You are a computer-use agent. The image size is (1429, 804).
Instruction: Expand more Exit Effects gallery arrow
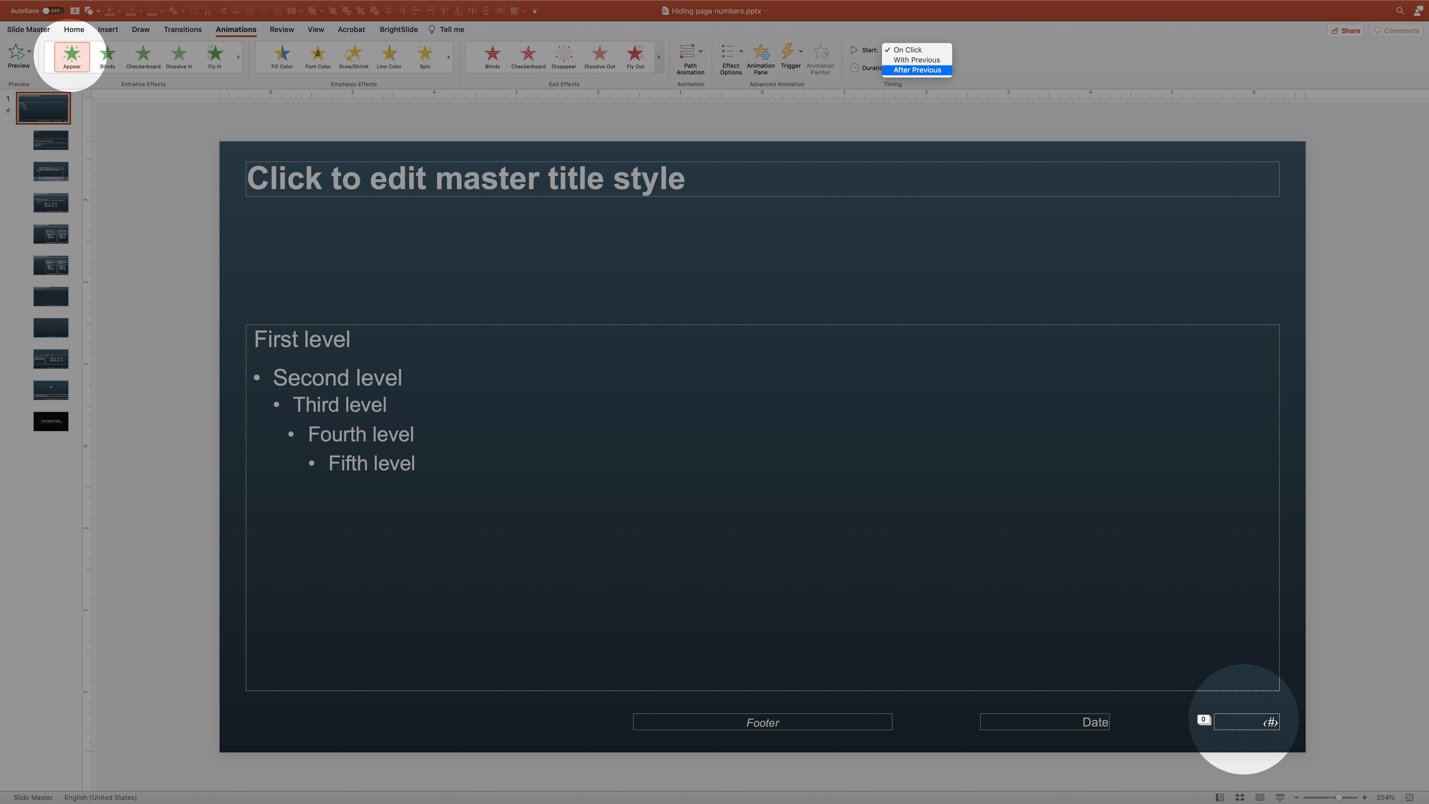[x=658, y=57]
